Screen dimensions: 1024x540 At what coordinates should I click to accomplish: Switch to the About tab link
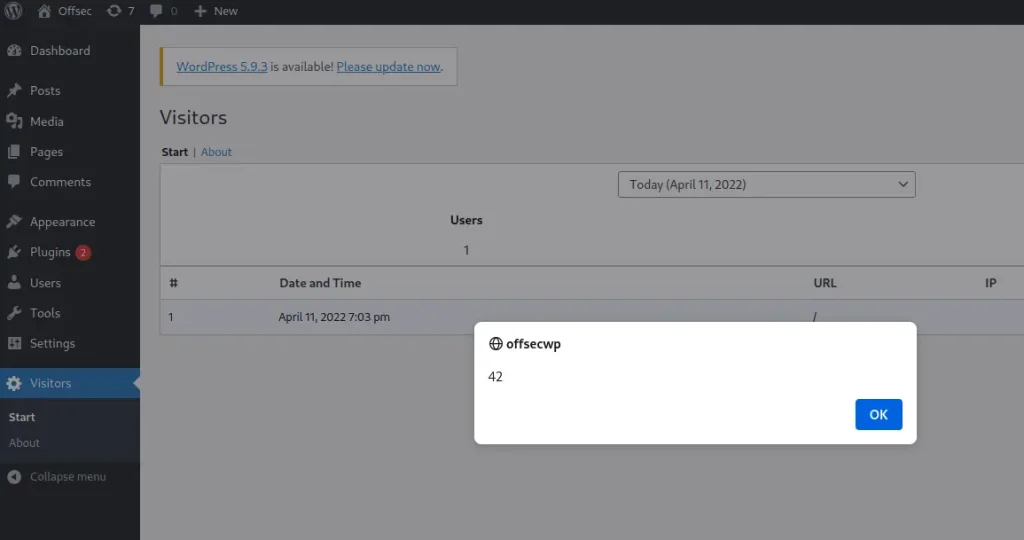(216, 152)
